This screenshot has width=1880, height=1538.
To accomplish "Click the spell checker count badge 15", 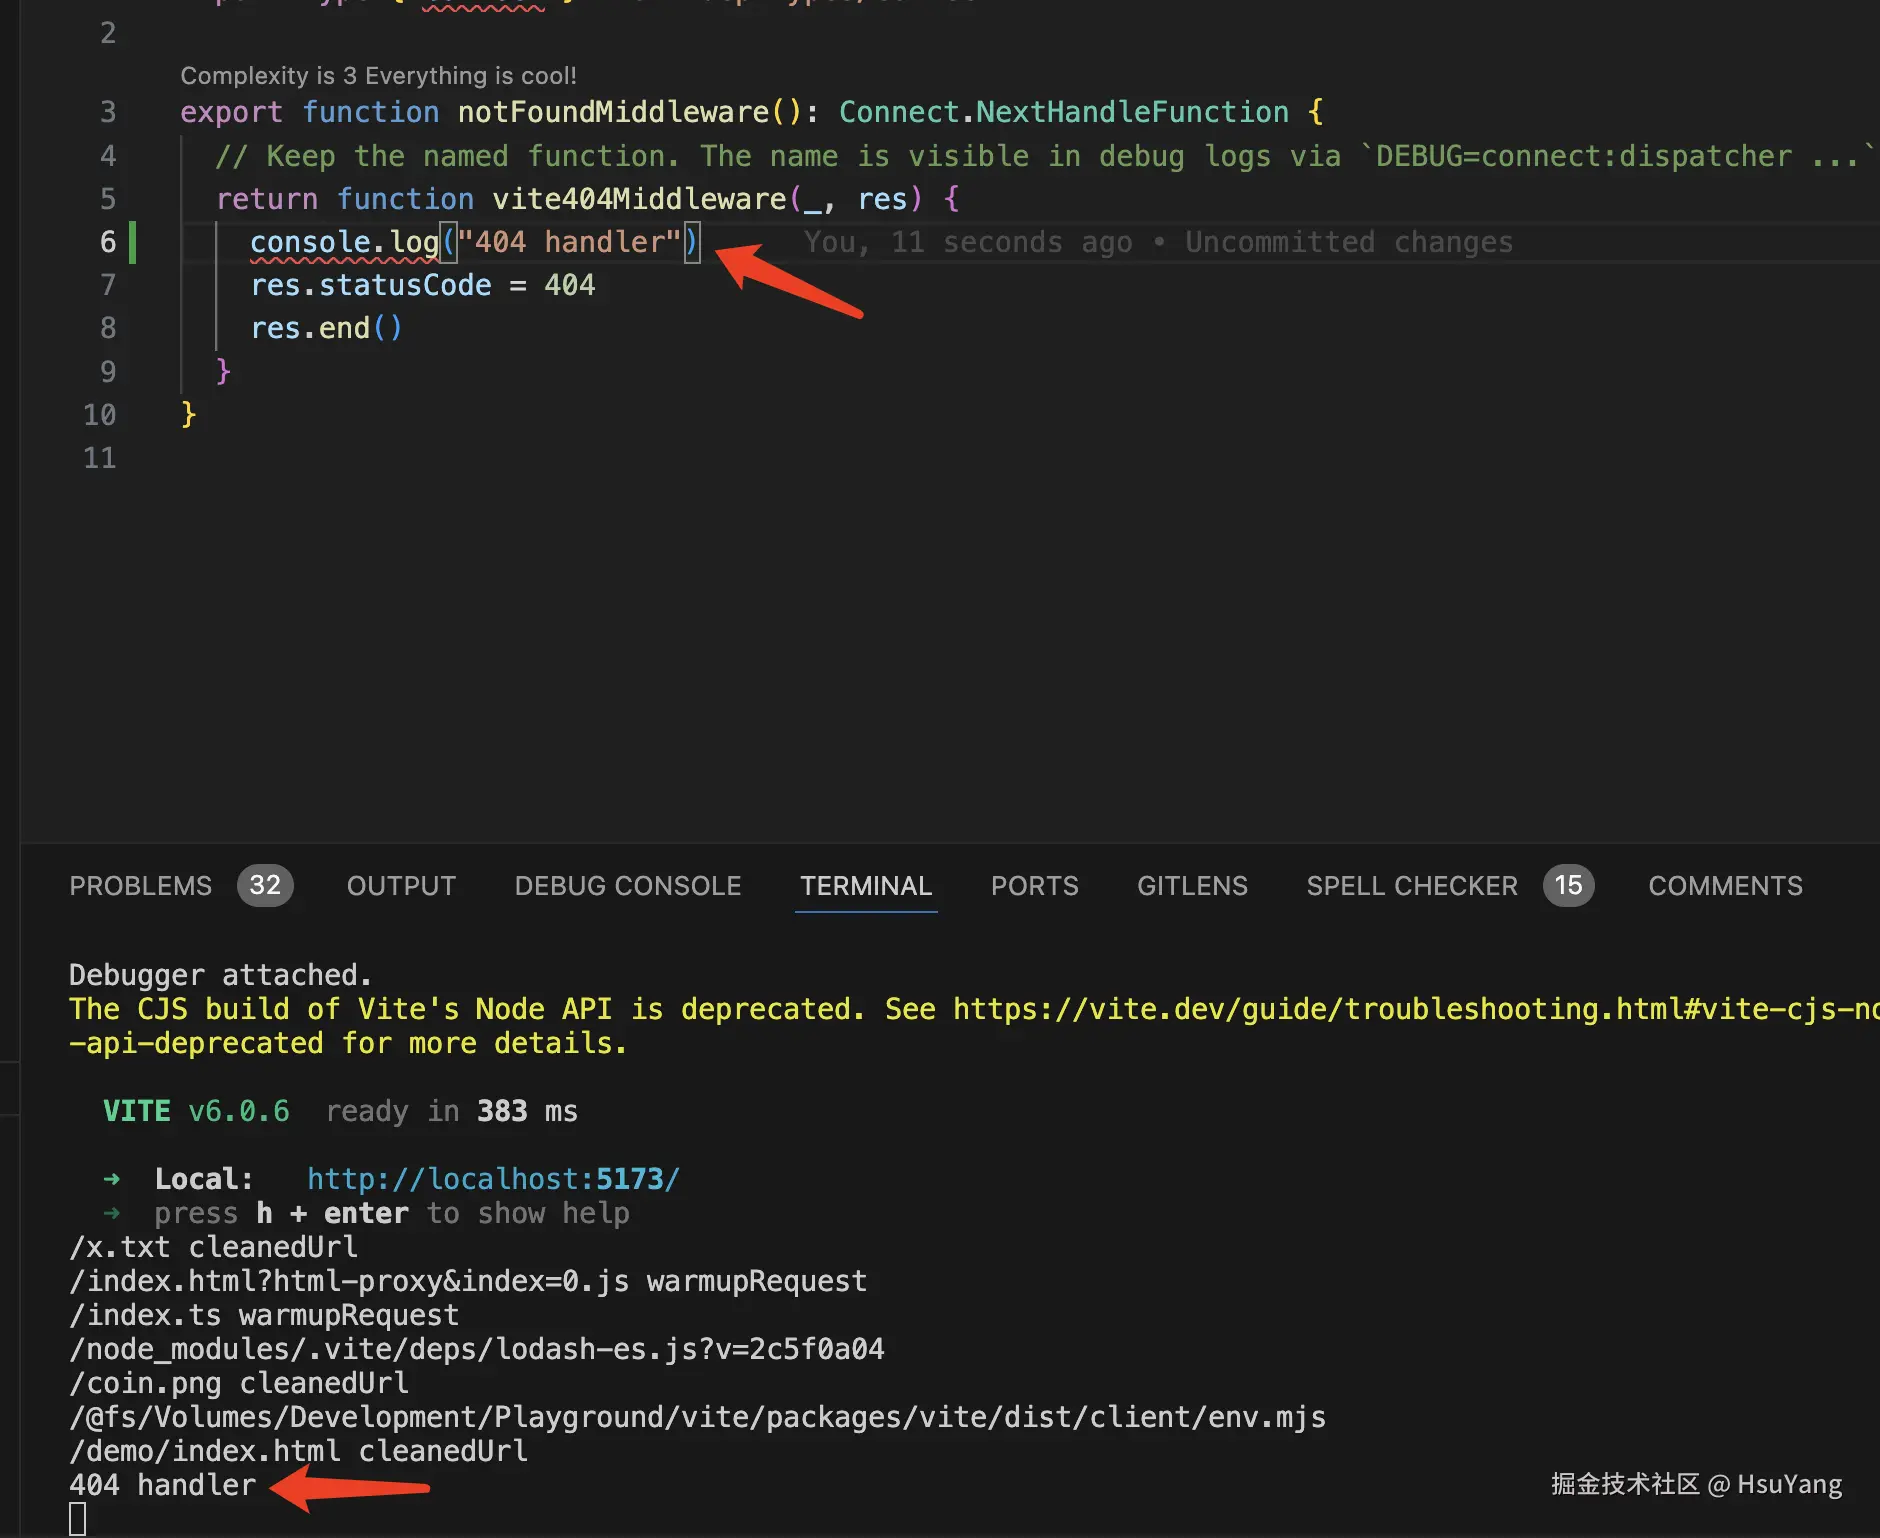I will [1569, 885].
